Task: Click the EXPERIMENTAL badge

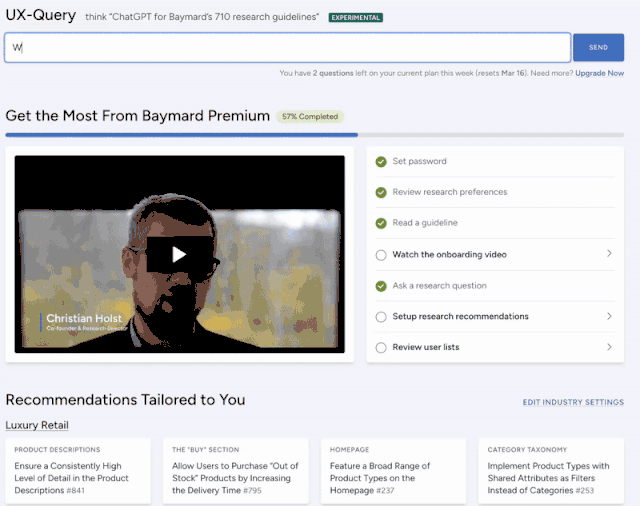Action: point(356,18)
